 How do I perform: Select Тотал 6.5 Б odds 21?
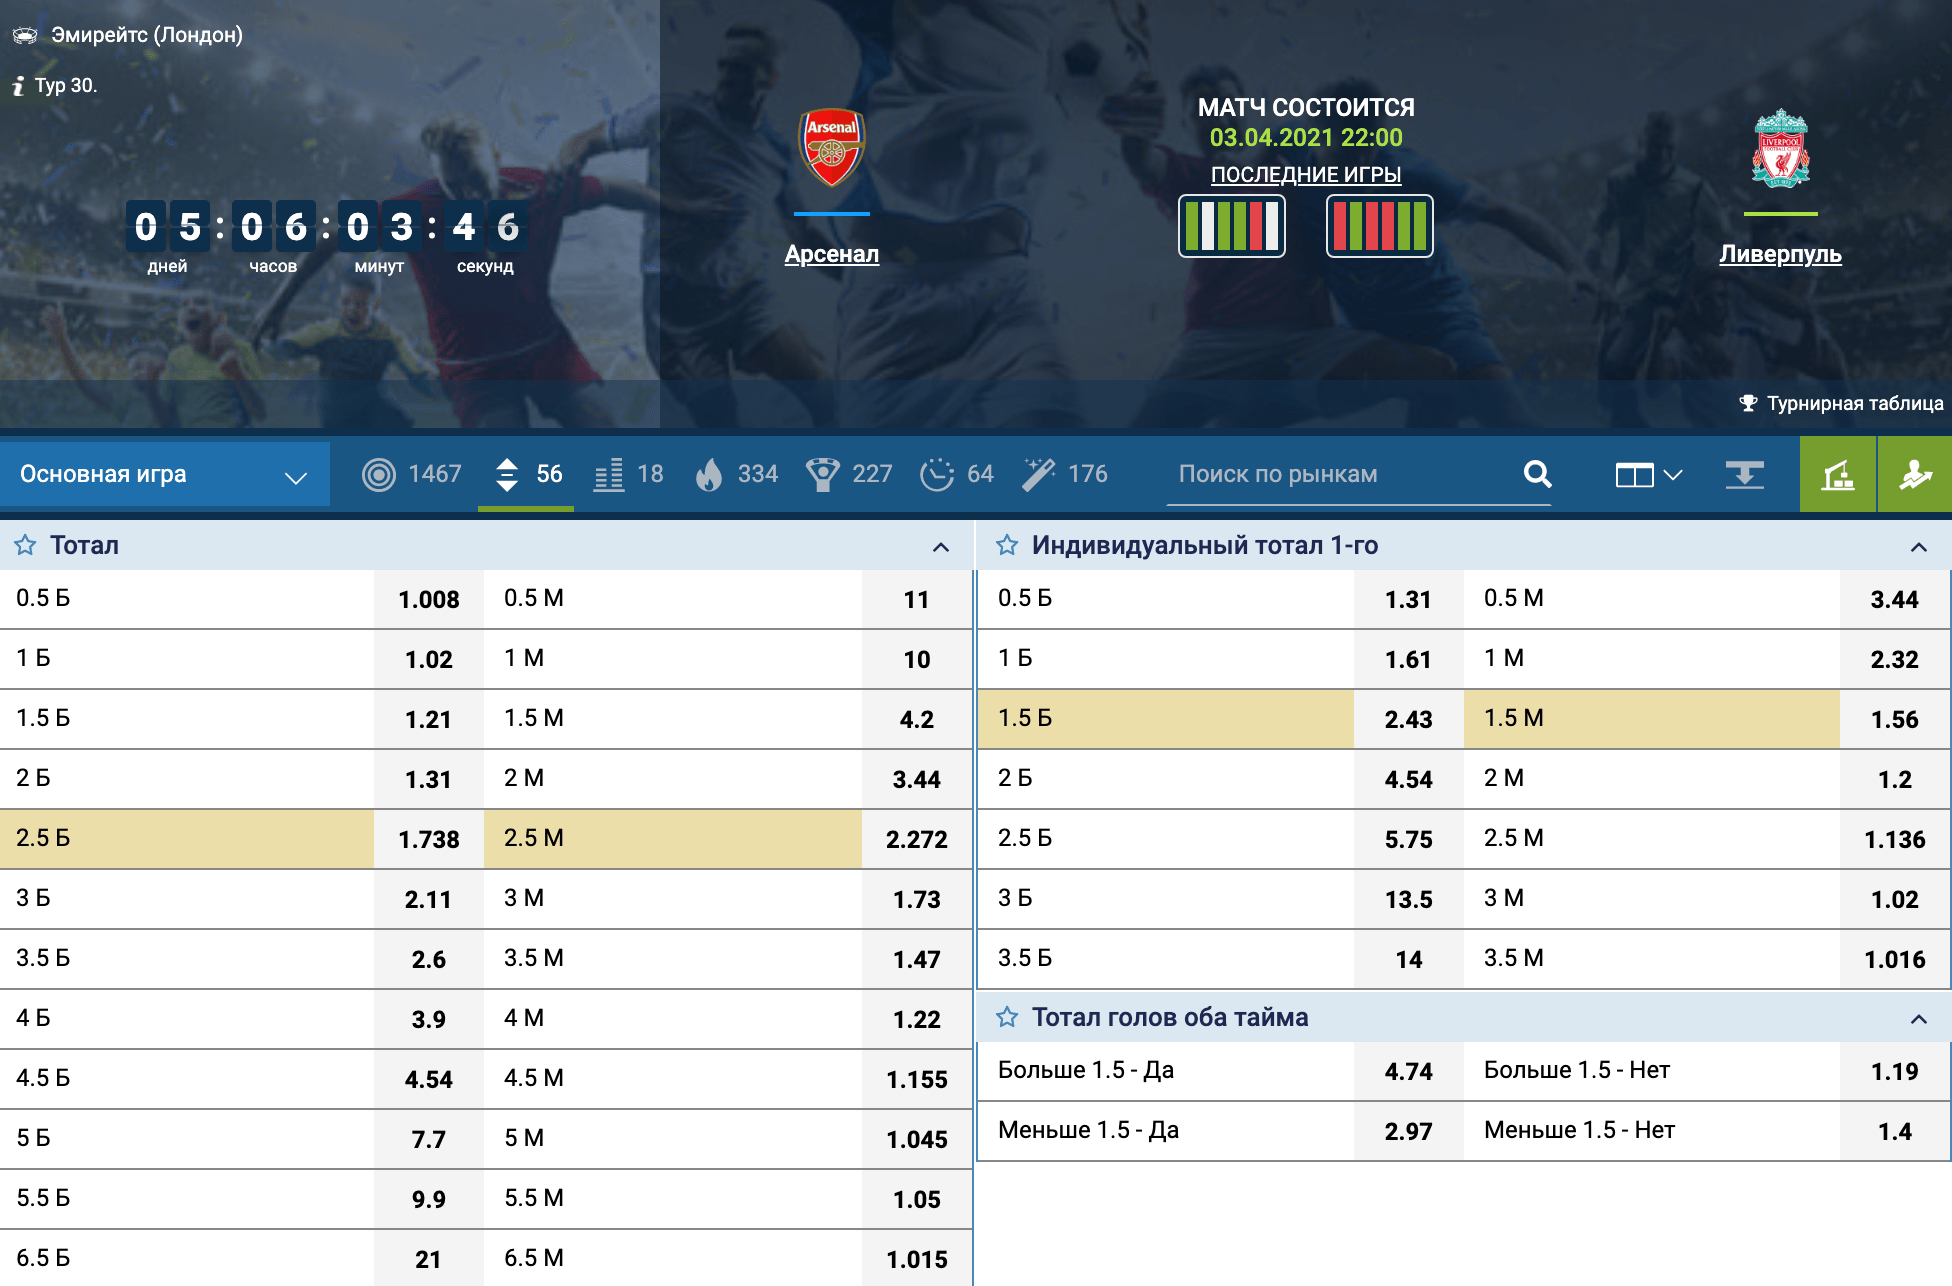429,1259
